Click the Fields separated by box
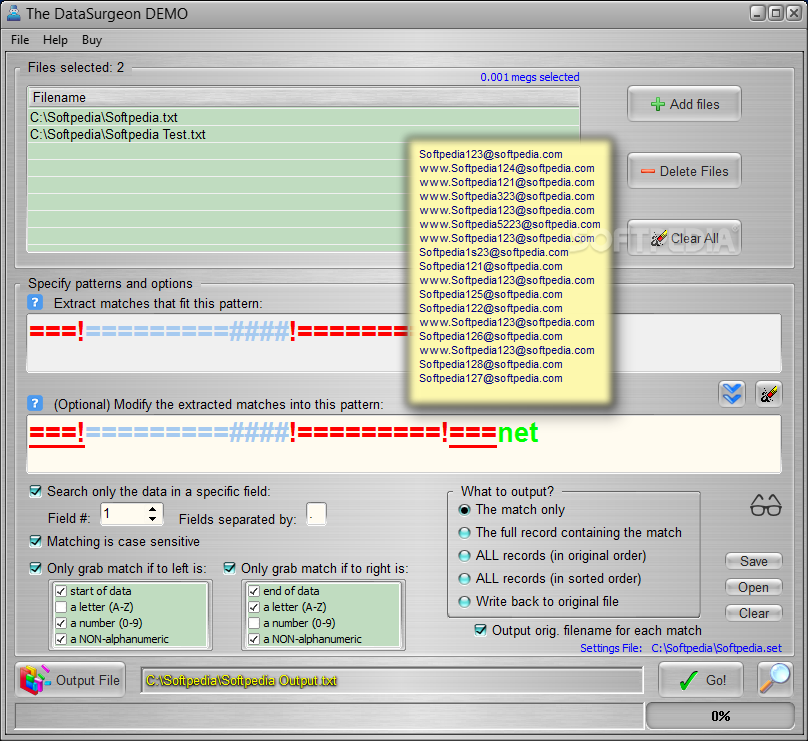This screenshot has width=808, height=741. [x=316, y=514]
